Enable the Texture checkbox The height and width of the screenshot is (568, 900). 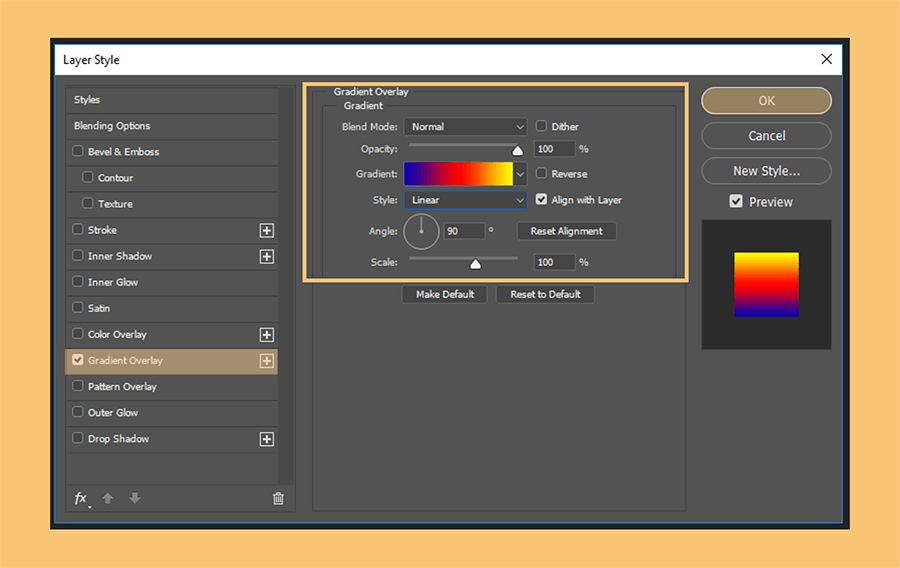(x=88, y=203)
